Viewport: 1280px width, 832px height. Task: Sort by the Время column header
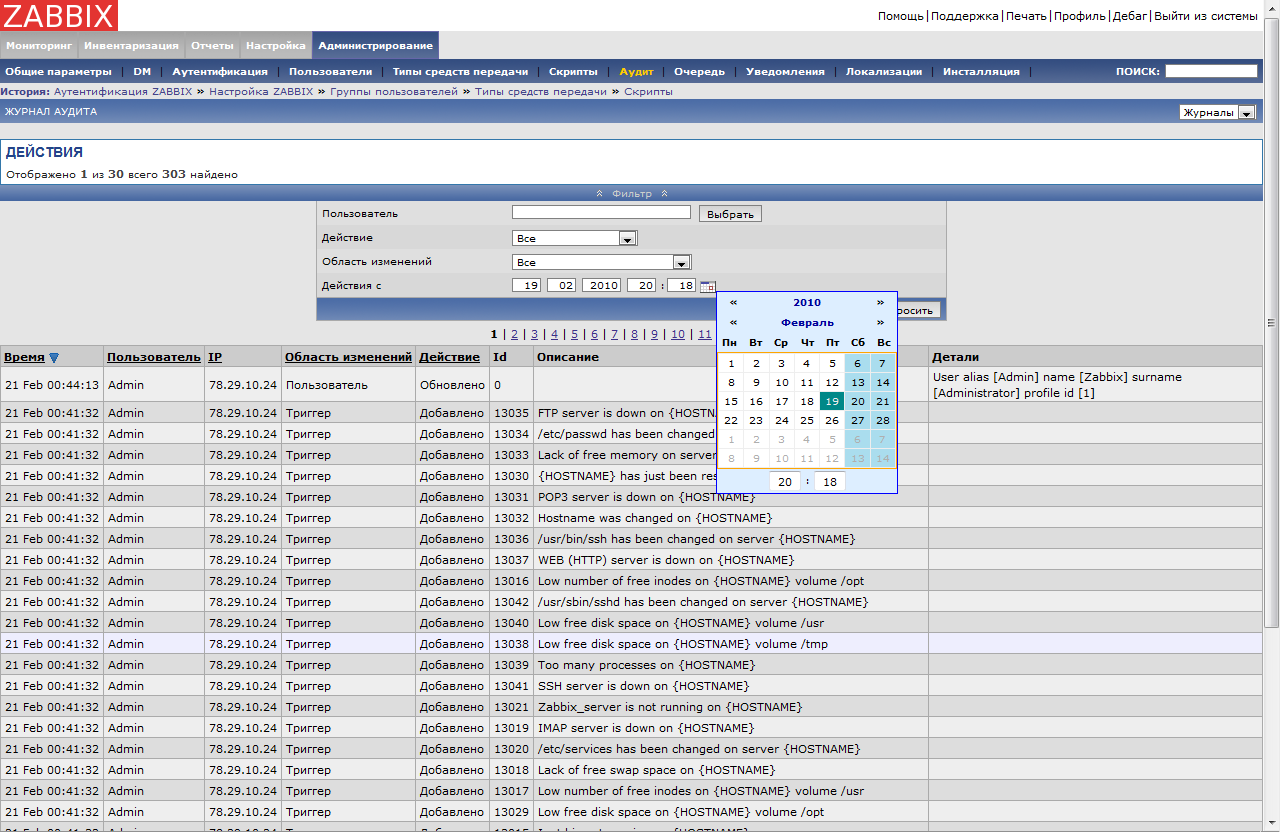[x=24, y=357]
